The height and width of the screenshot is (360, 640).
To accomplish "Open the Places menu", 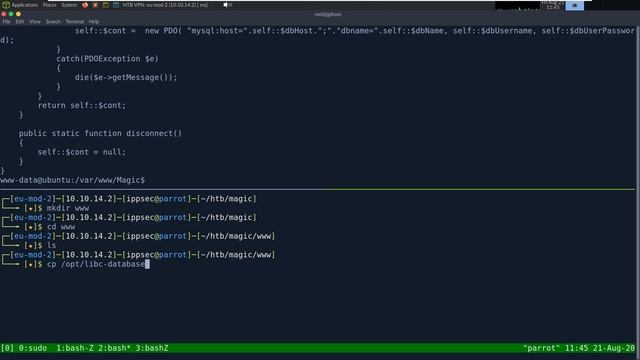I will (49, 5).
